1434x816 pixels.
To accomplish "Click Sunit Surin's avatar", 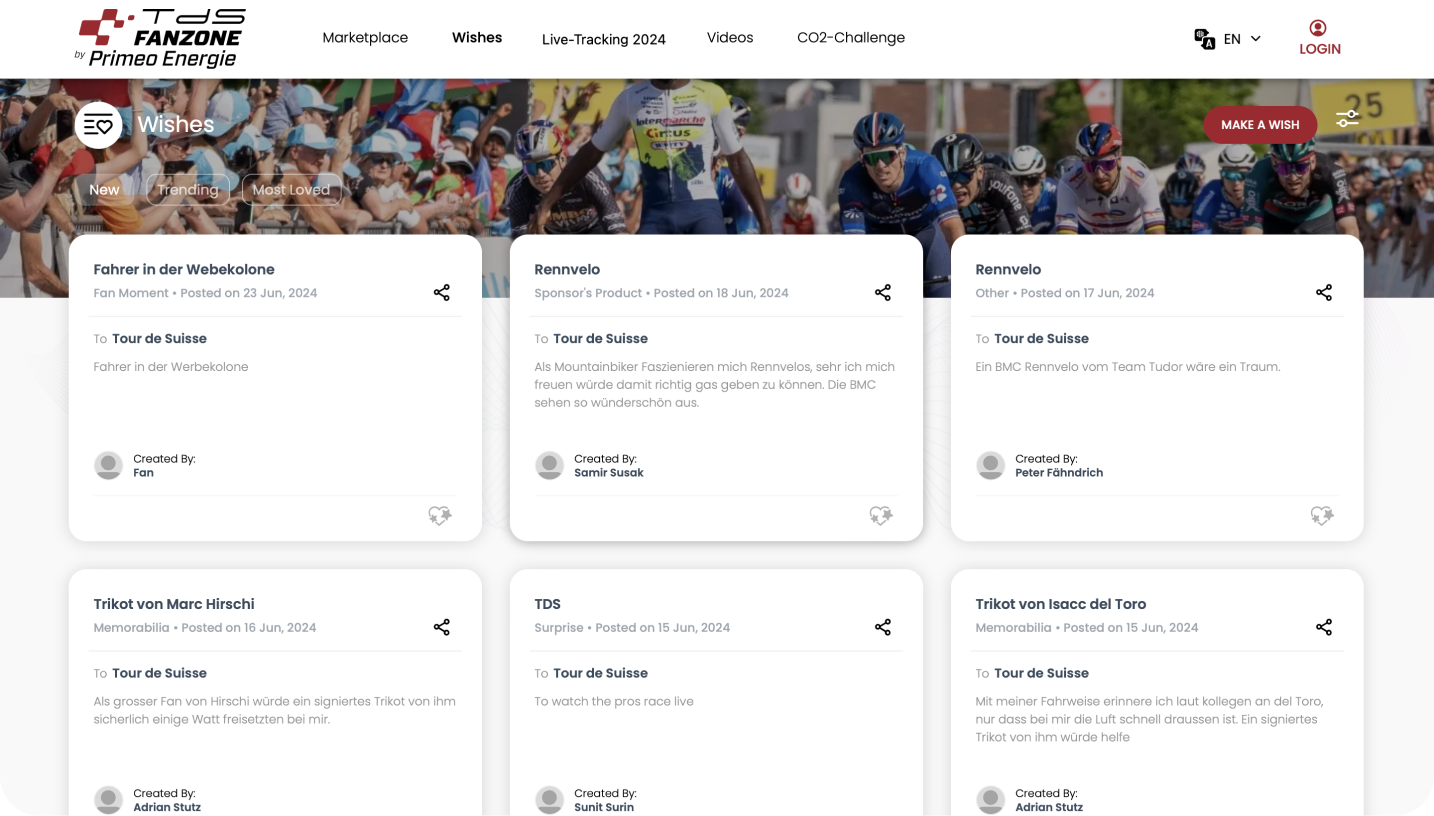I will point(549,800).
